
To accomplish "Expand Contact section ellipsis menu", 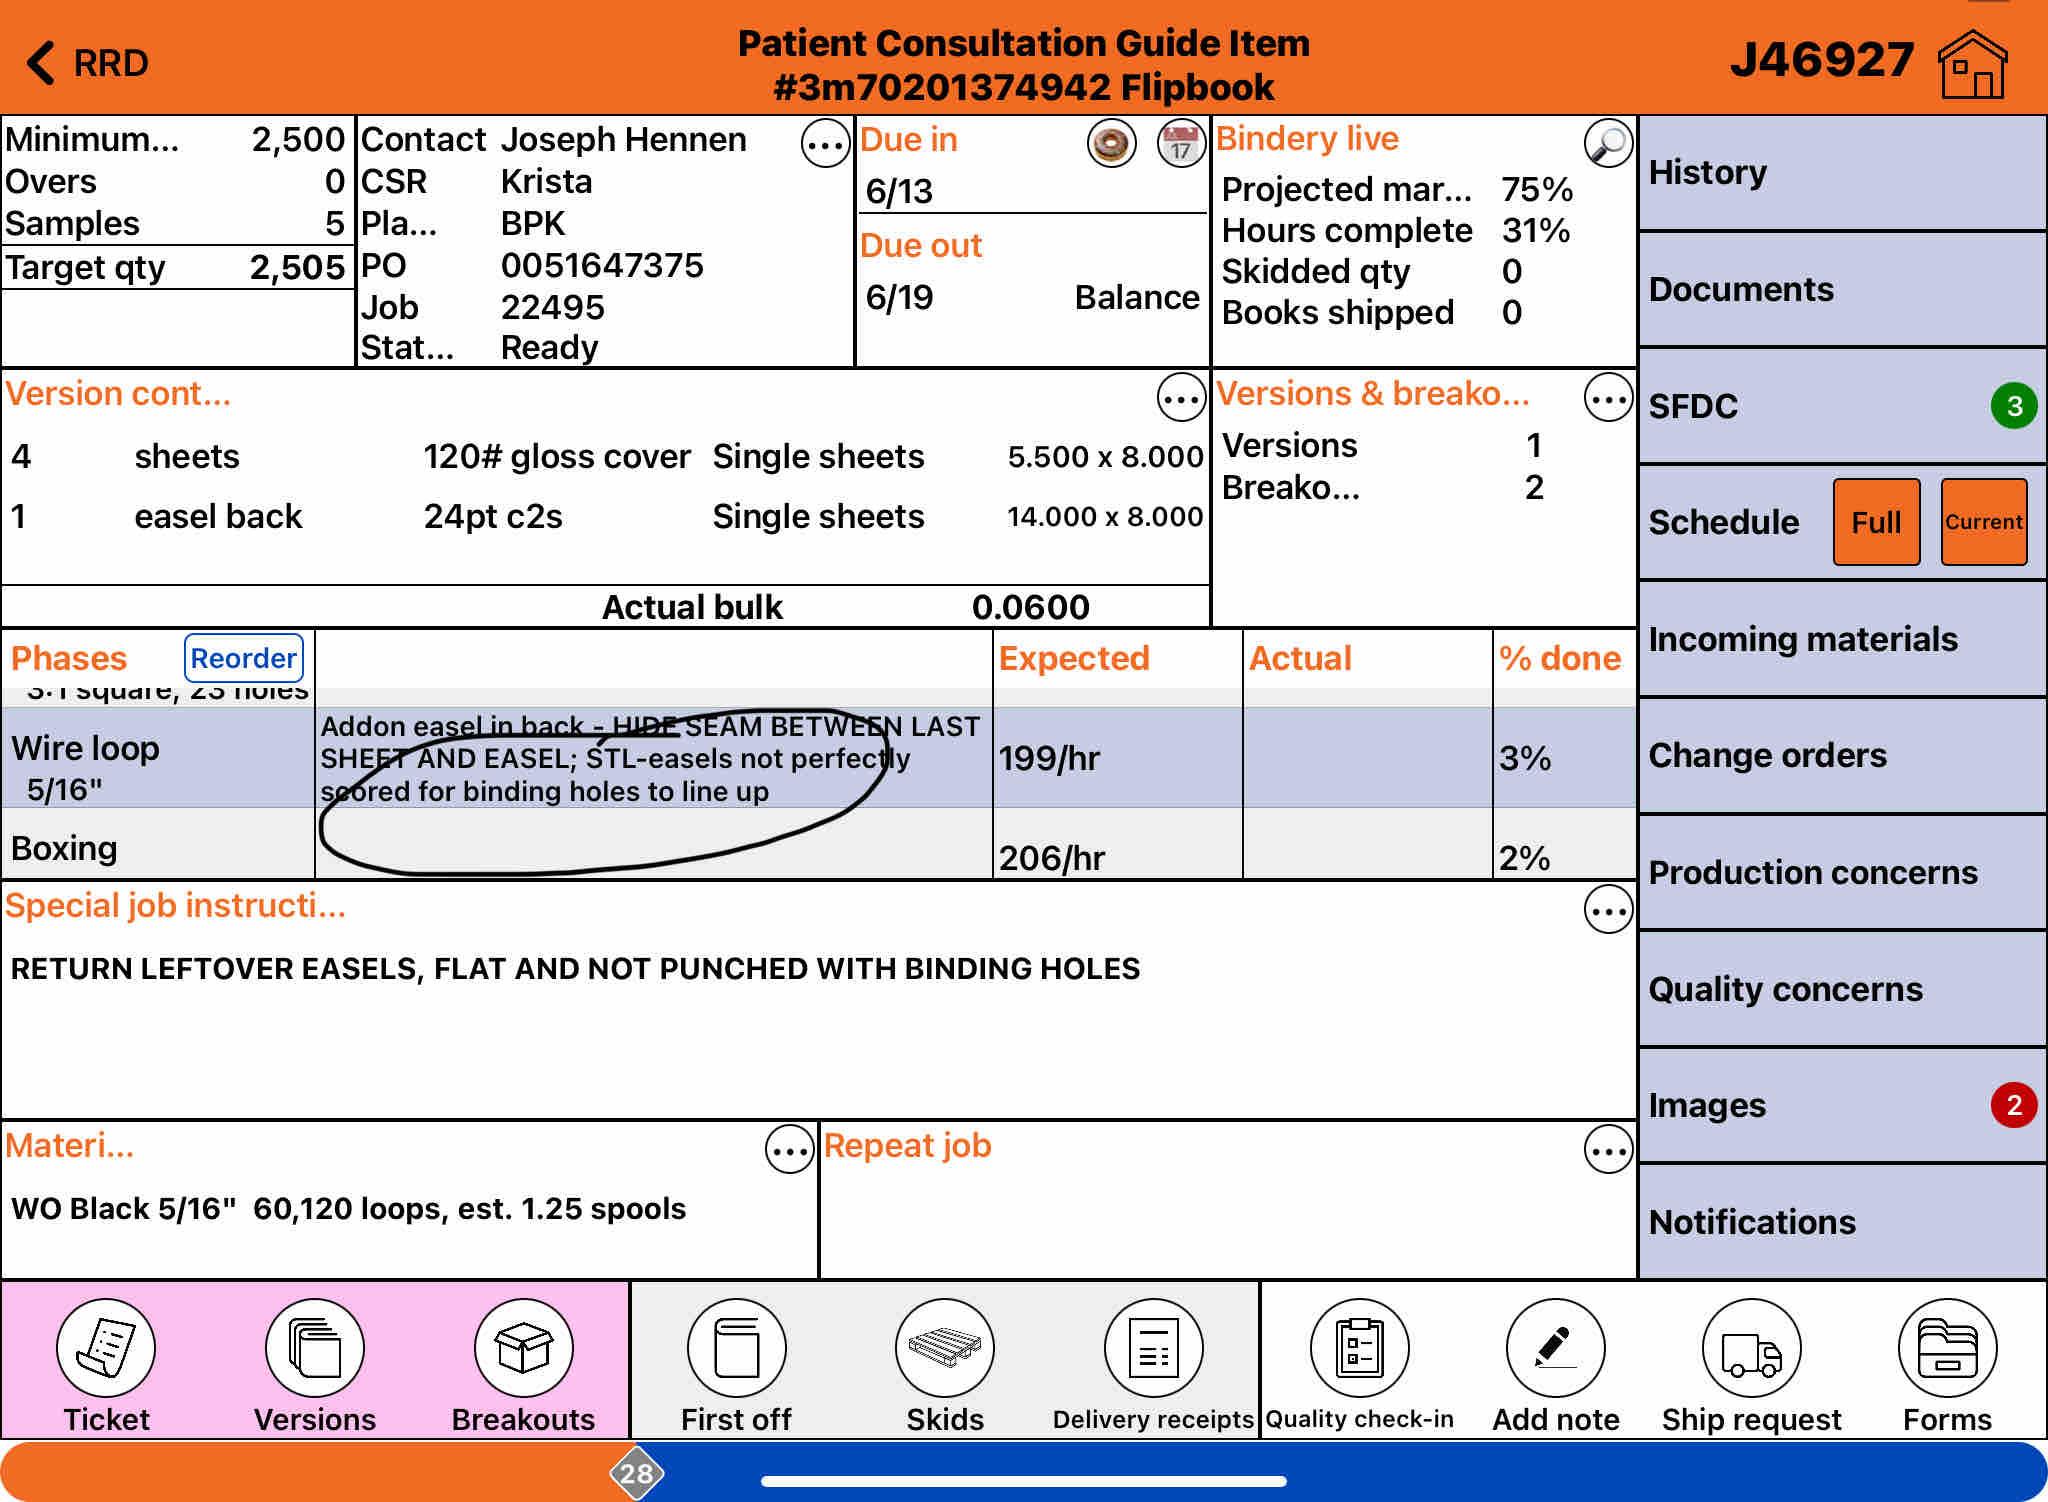I will coord(825,146).
